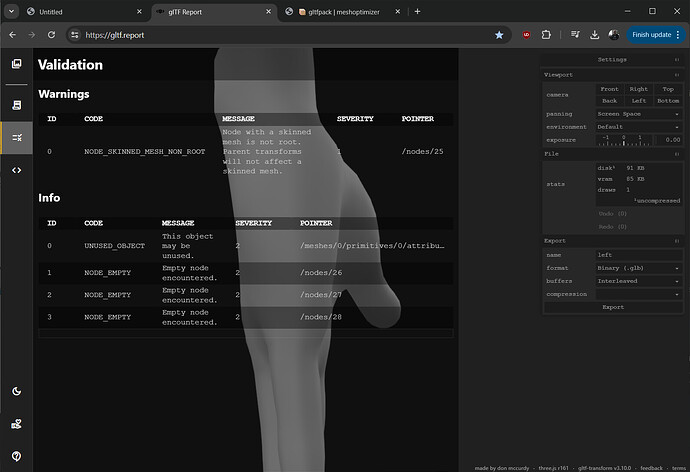Open the environment Default dropdown

tap(638, 127)
